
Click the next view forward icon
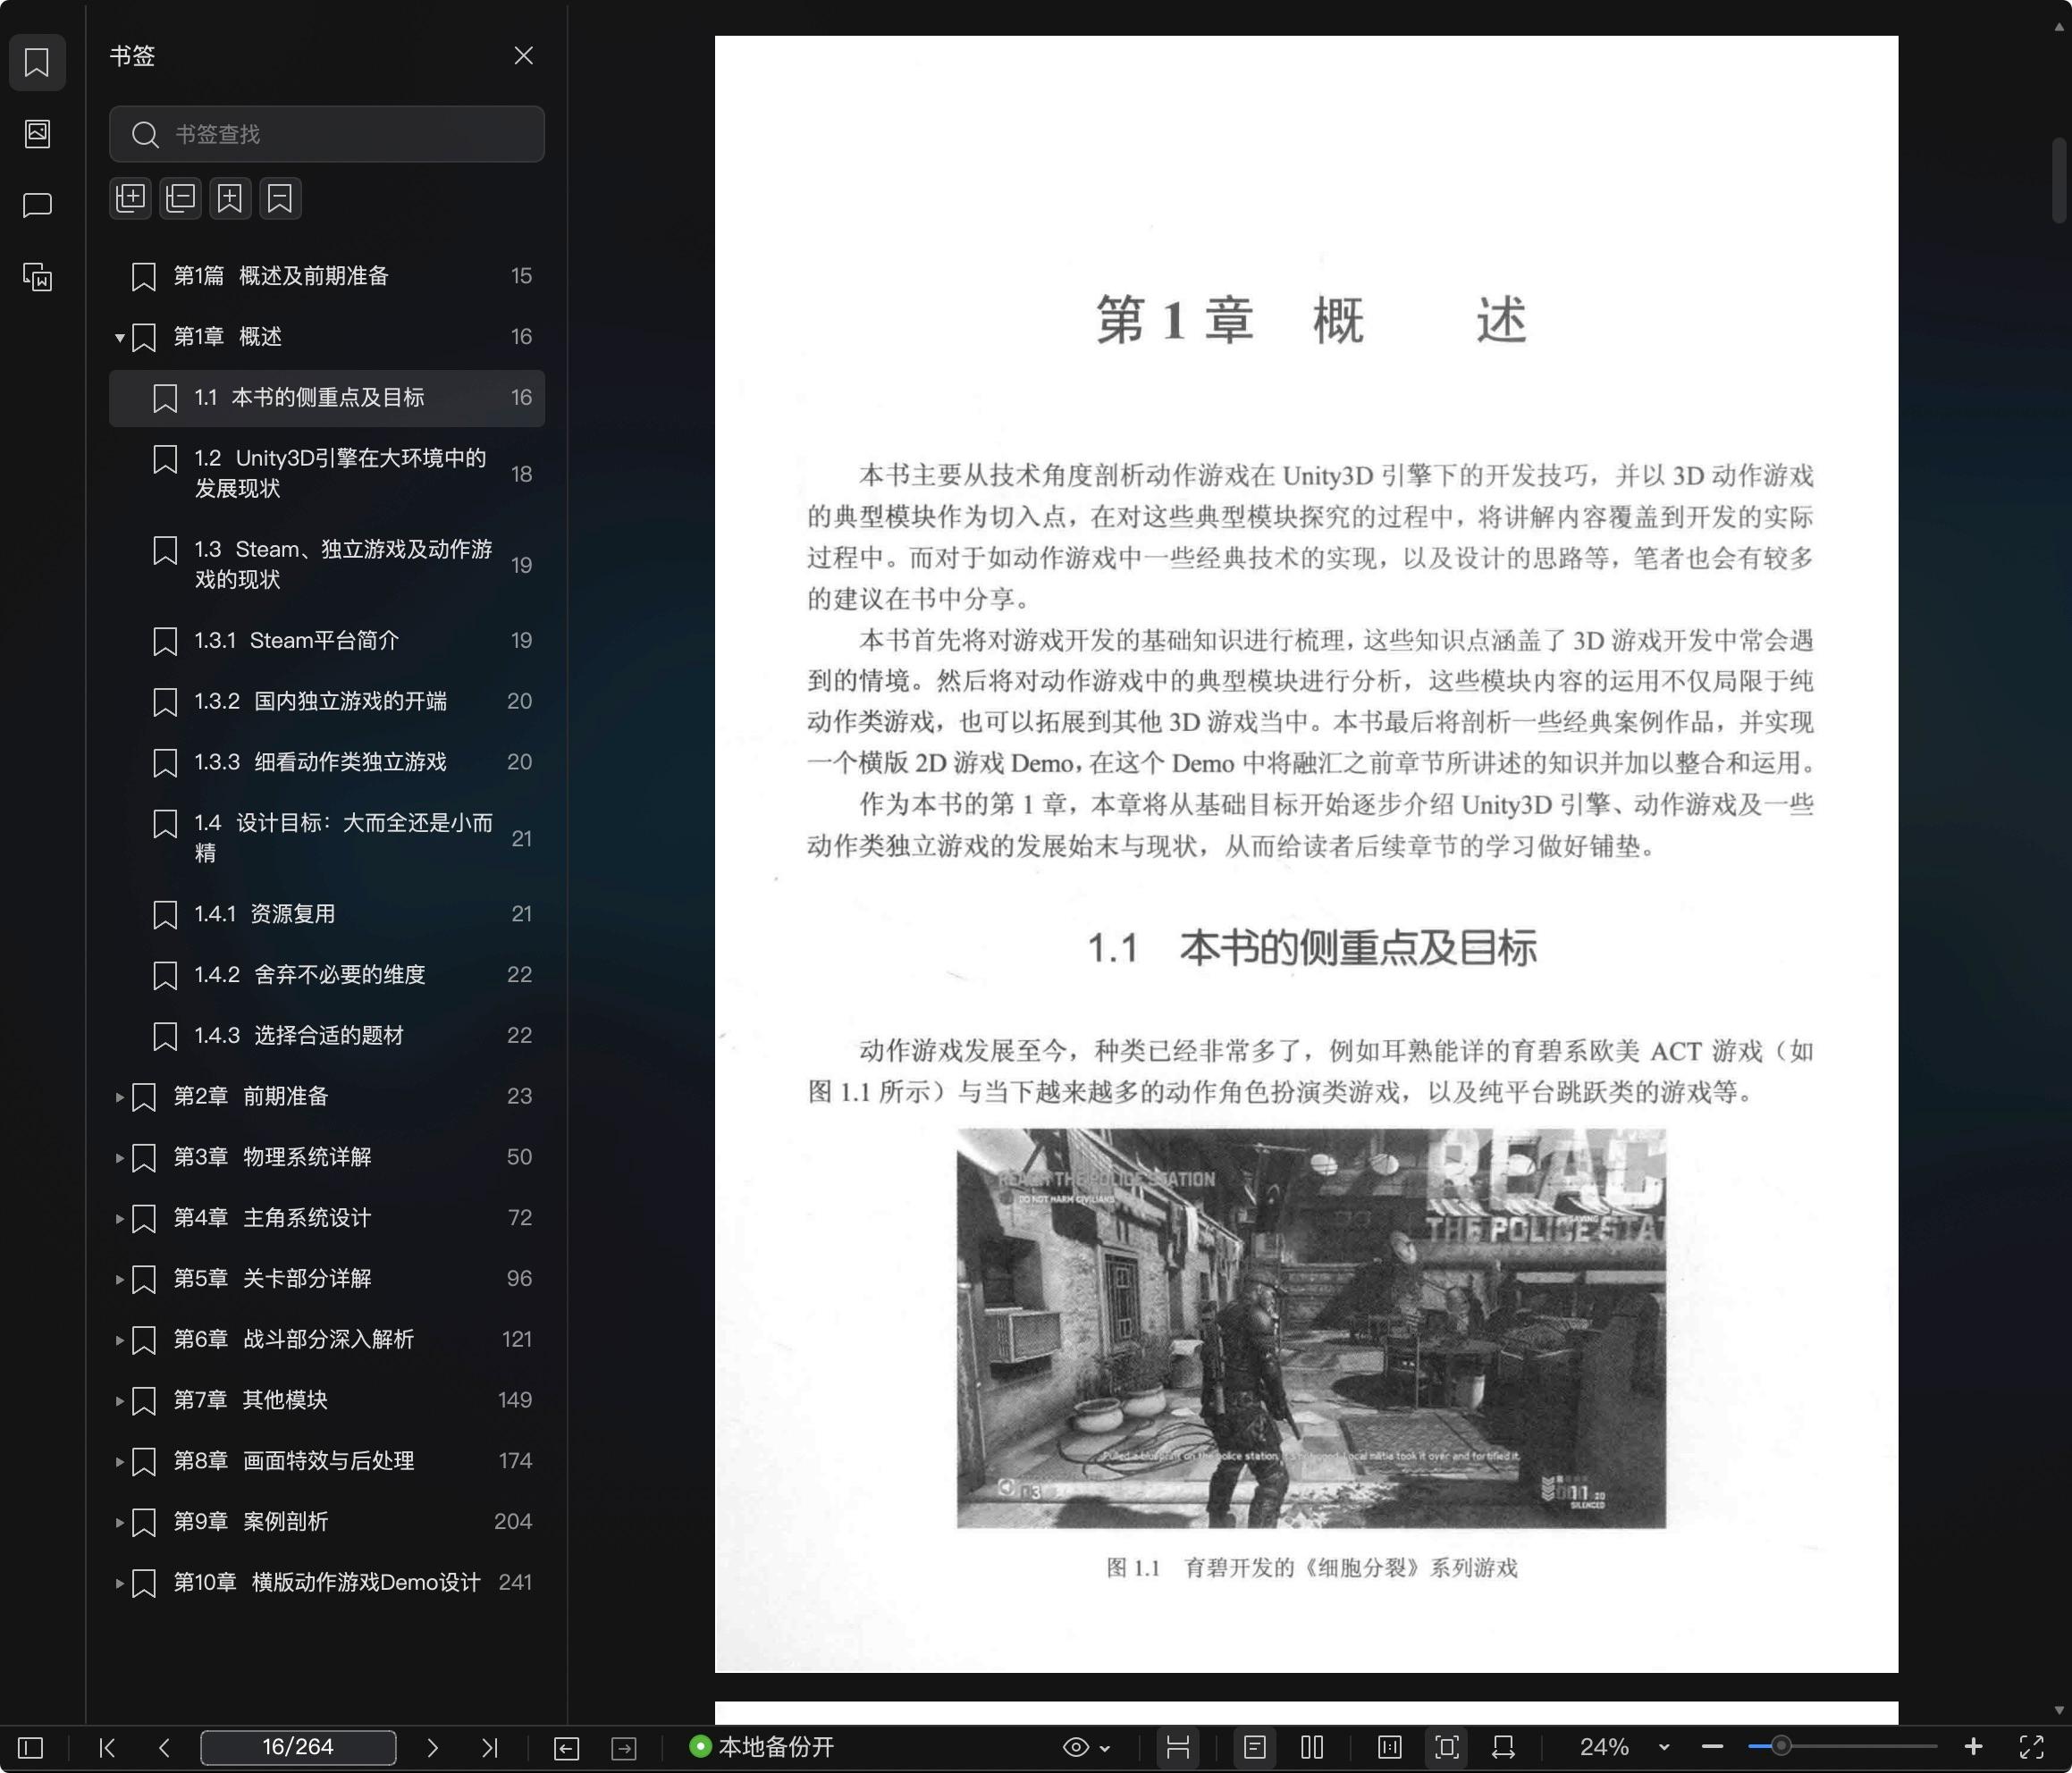pos(624,1748)
